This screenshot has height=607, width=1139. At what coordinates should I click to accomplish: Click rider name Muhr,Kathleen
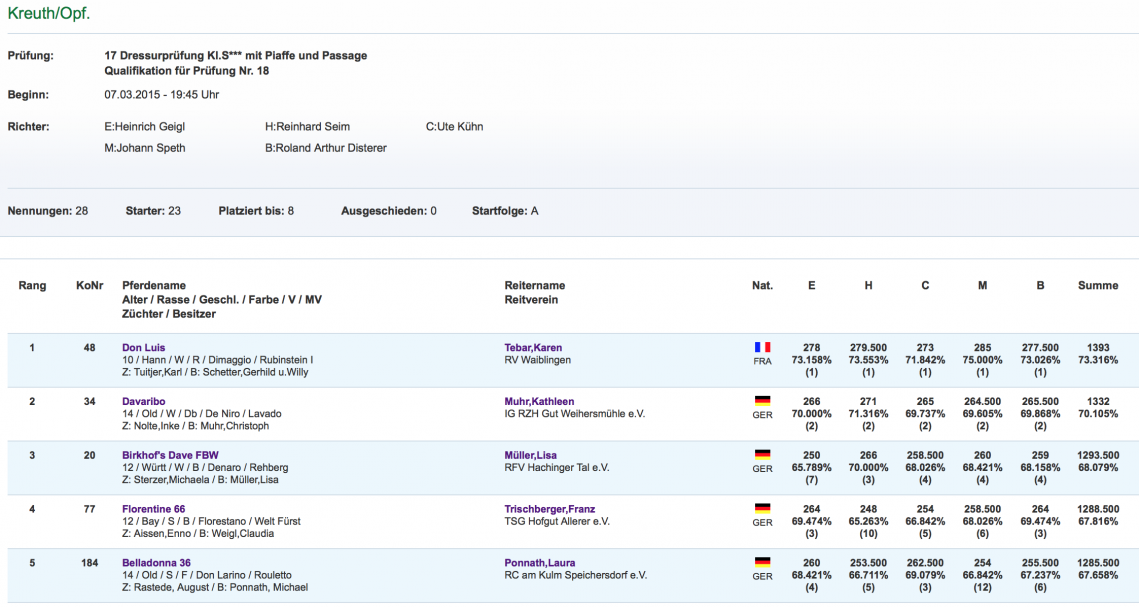point(539,402)
